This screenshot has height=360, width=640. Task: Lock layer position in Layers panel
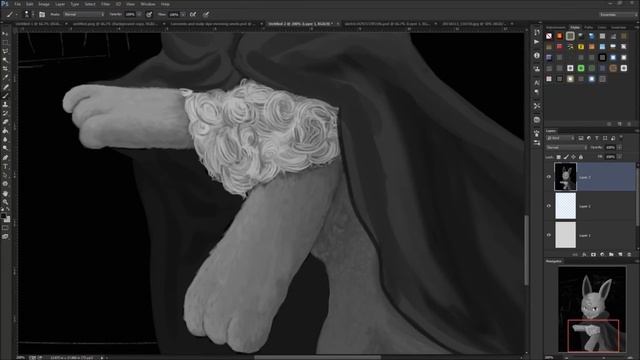pos(573,157)
